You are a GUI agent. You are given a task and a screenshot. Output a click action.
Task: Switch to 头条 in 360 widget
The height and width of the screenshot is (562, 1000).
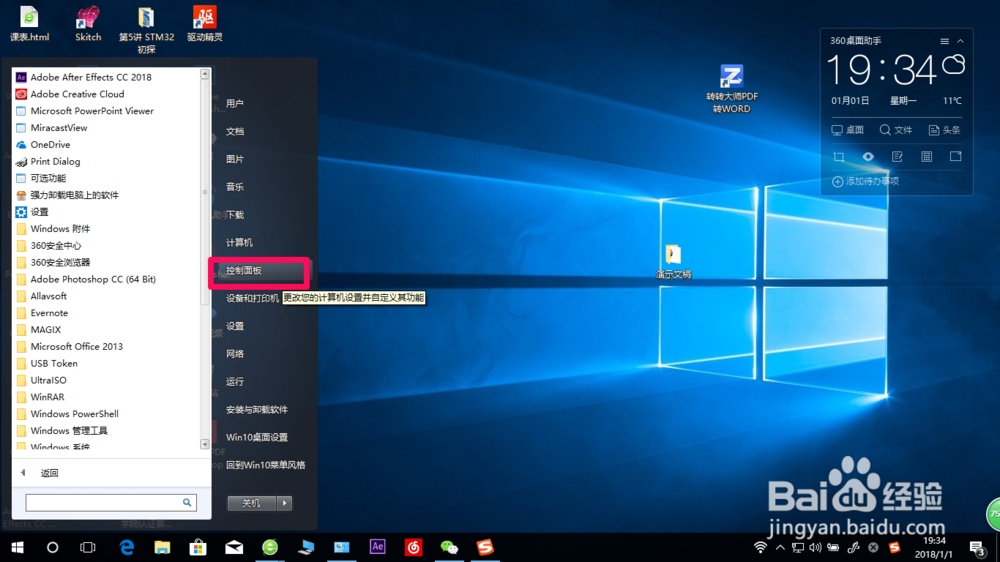click(945, 130)
